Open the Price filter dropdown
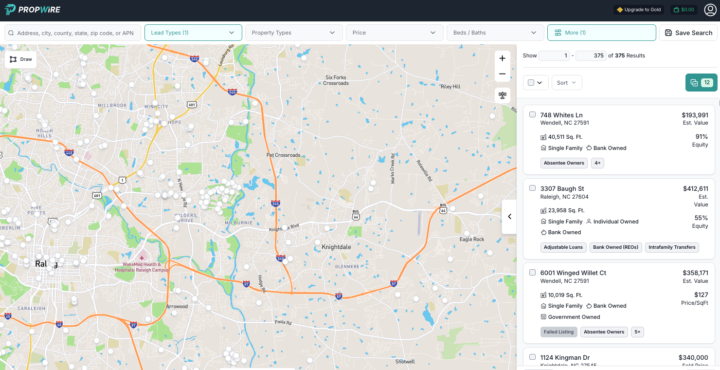Viewport: 720px width, 370px height. 394,33
